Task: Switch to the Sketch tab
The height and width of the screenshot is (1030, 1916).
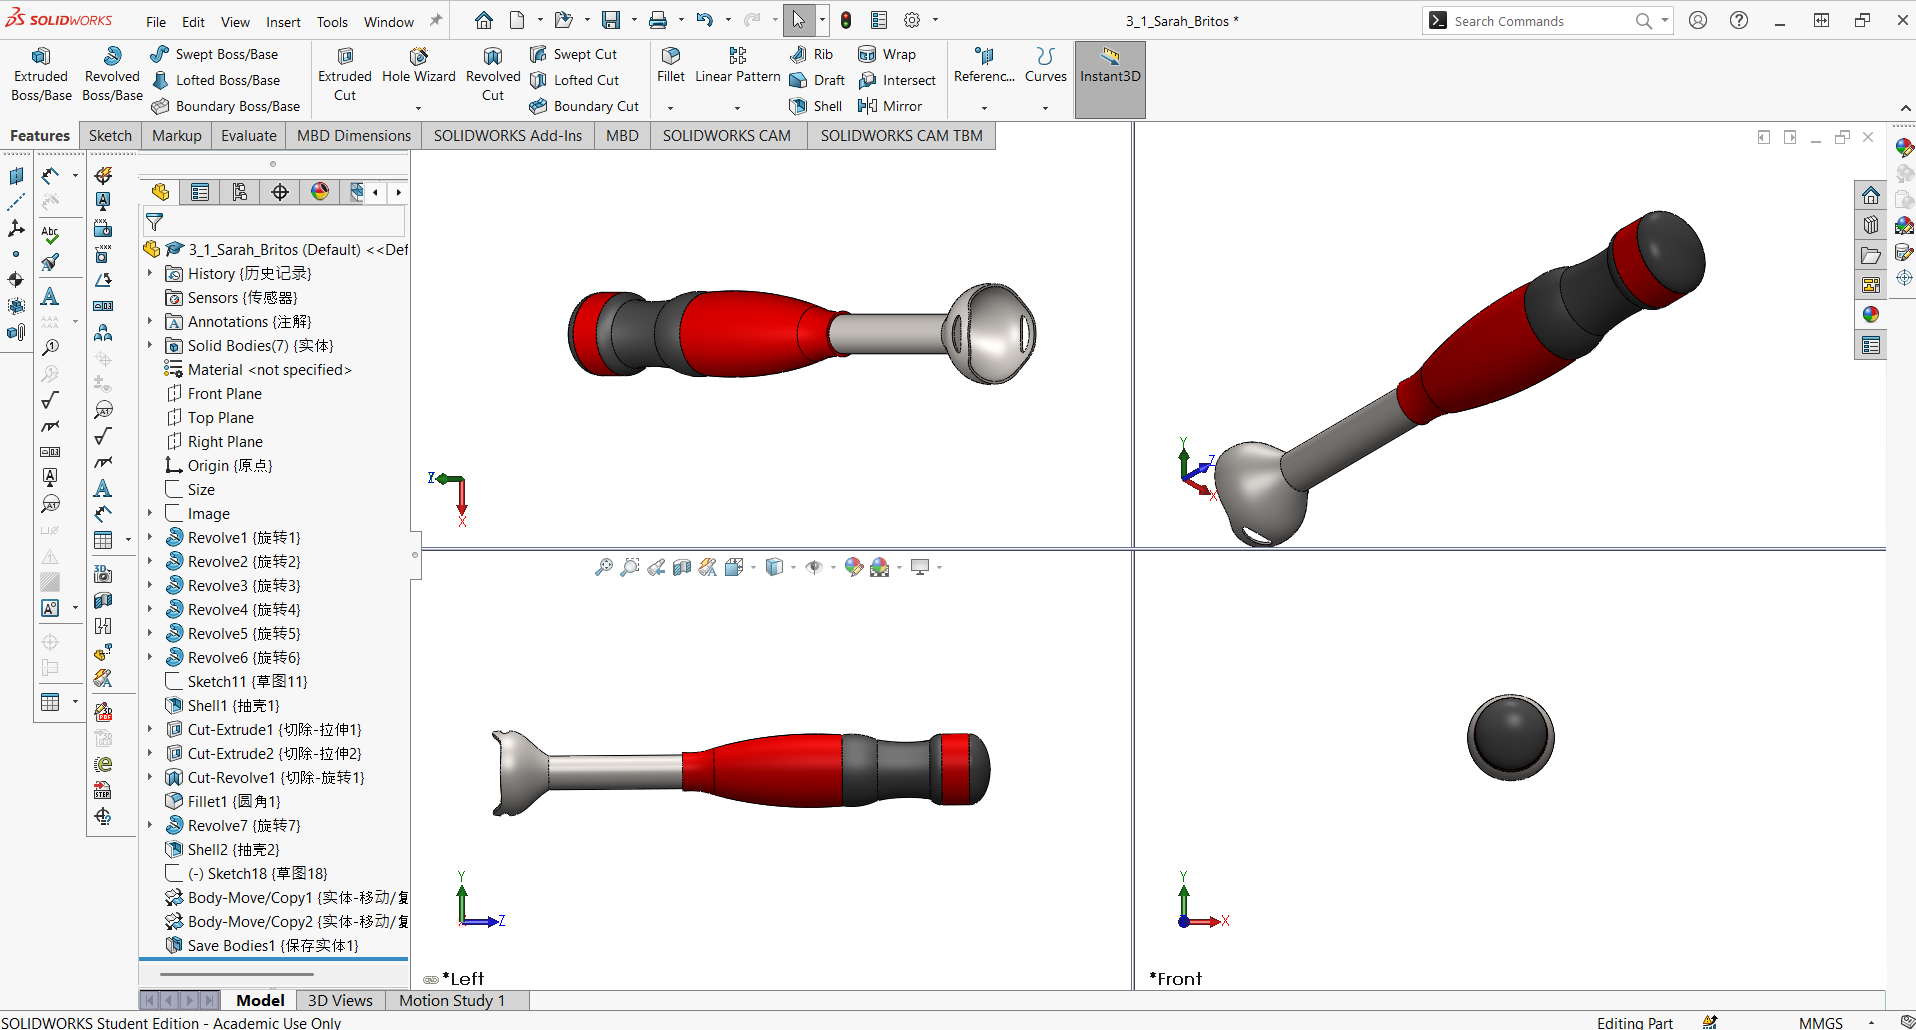Action: (110, 136)
